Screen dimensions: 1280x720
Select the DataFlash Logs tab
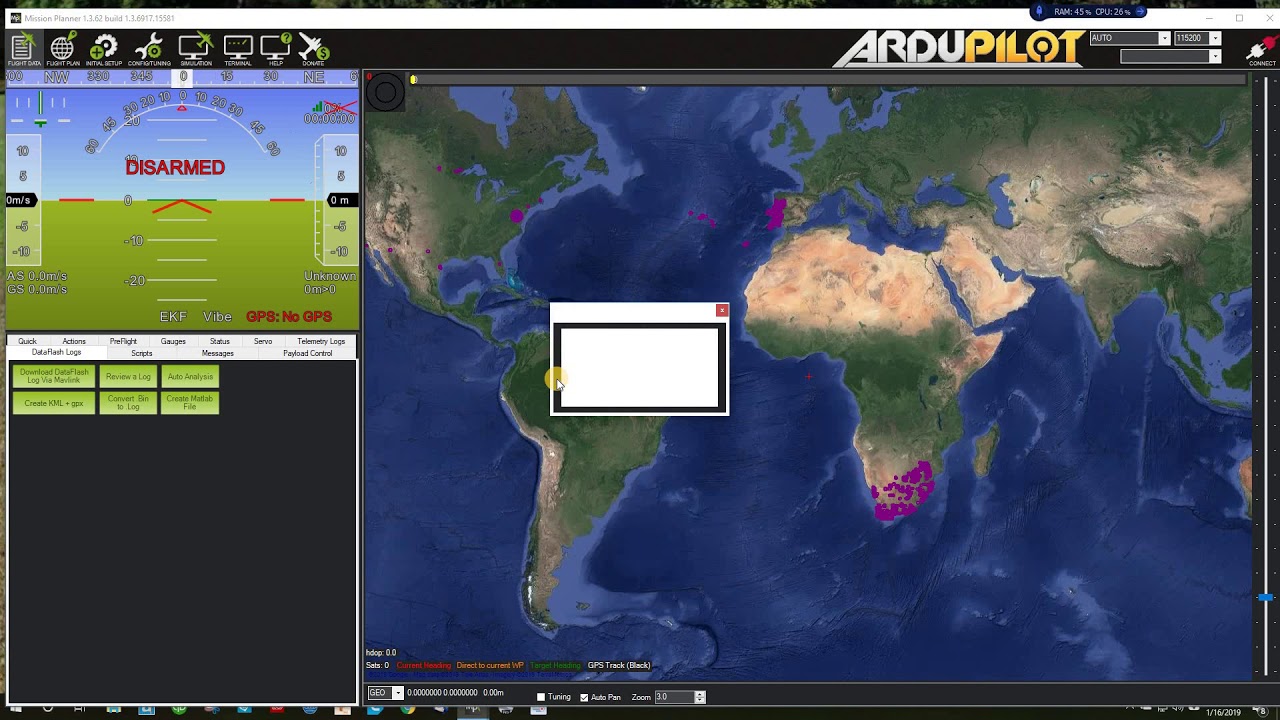(x=56, y=352)
